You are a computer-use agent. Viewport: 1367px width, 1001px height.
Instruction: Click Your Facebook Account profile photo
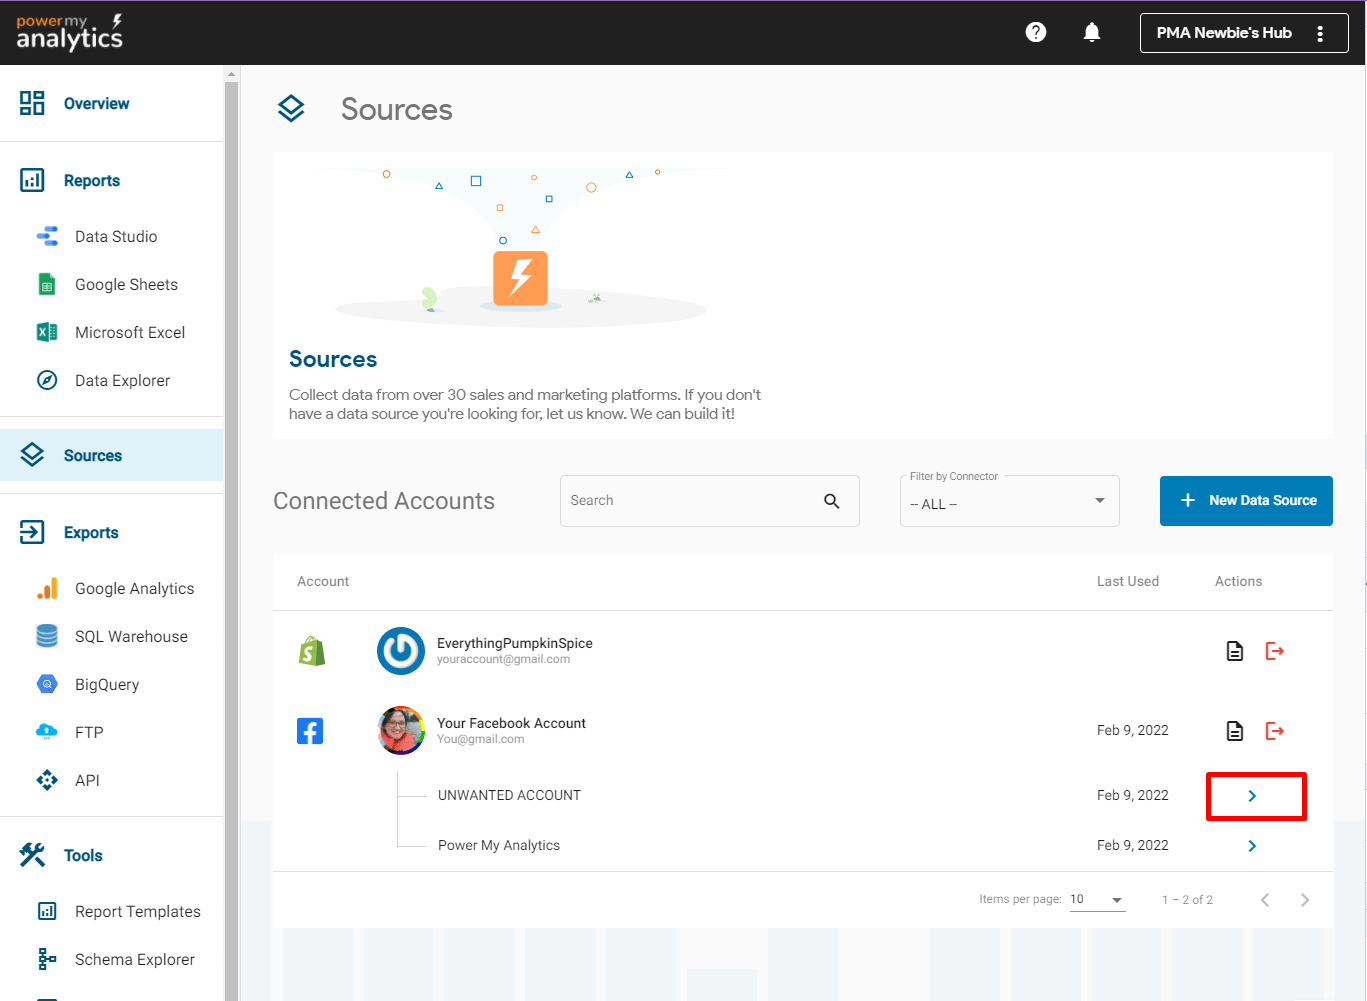401,731
